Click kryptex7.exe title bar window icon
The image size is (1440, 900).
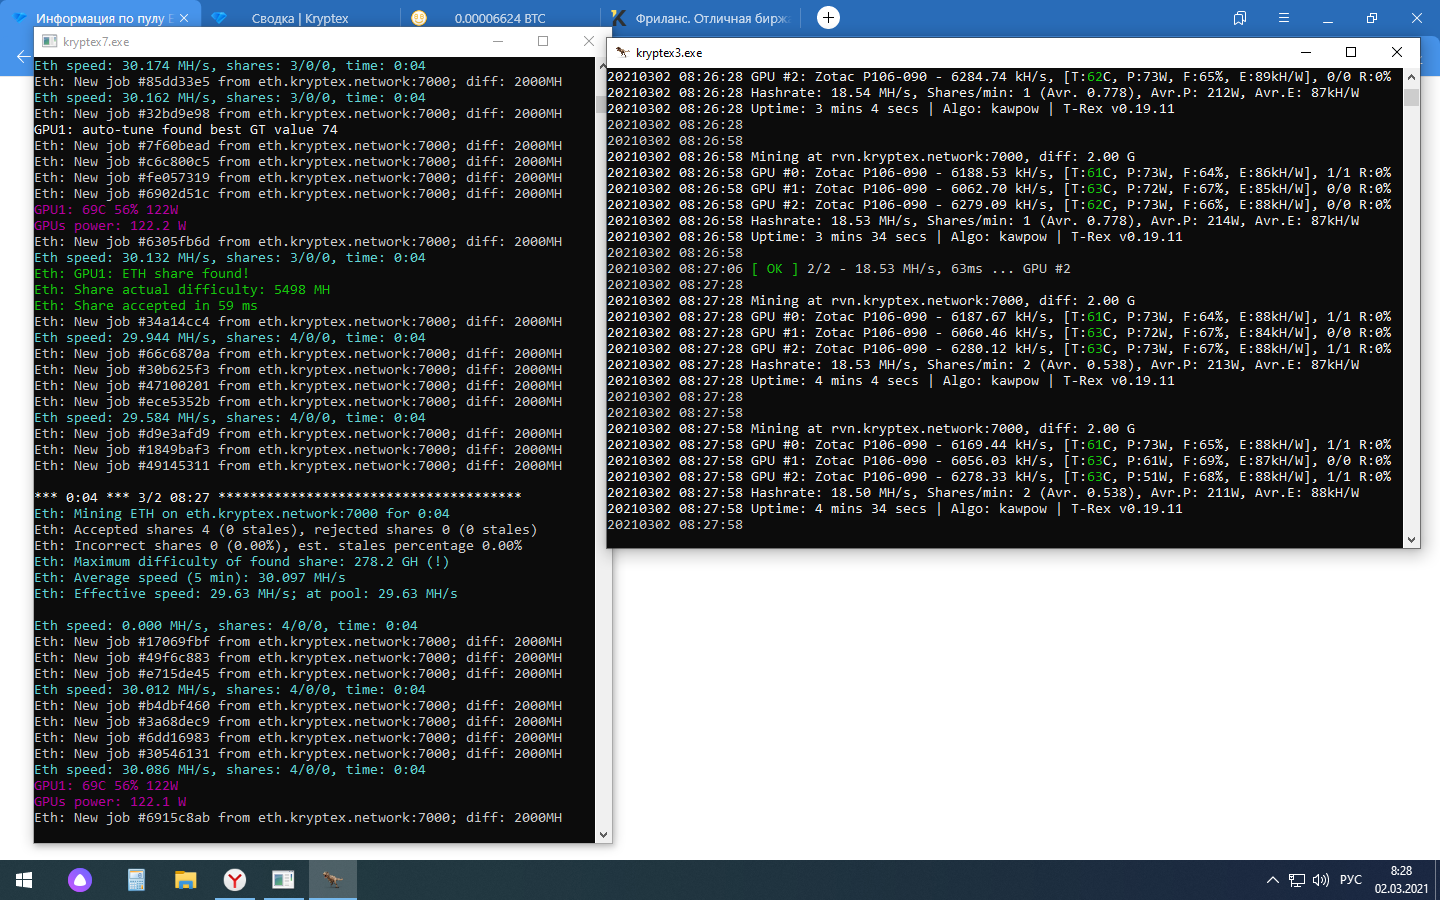coord(49,41)
